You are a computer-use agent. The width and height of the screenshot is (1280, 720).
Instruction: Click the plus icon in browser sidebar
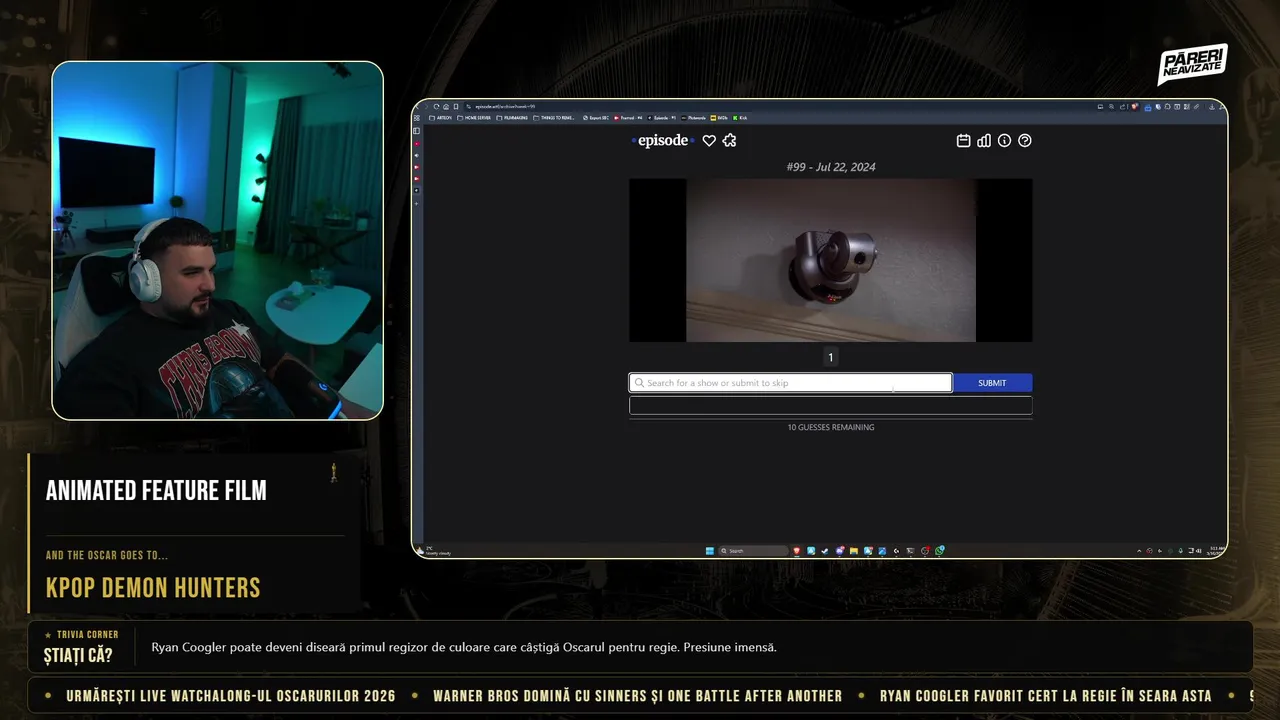(417, 203)
